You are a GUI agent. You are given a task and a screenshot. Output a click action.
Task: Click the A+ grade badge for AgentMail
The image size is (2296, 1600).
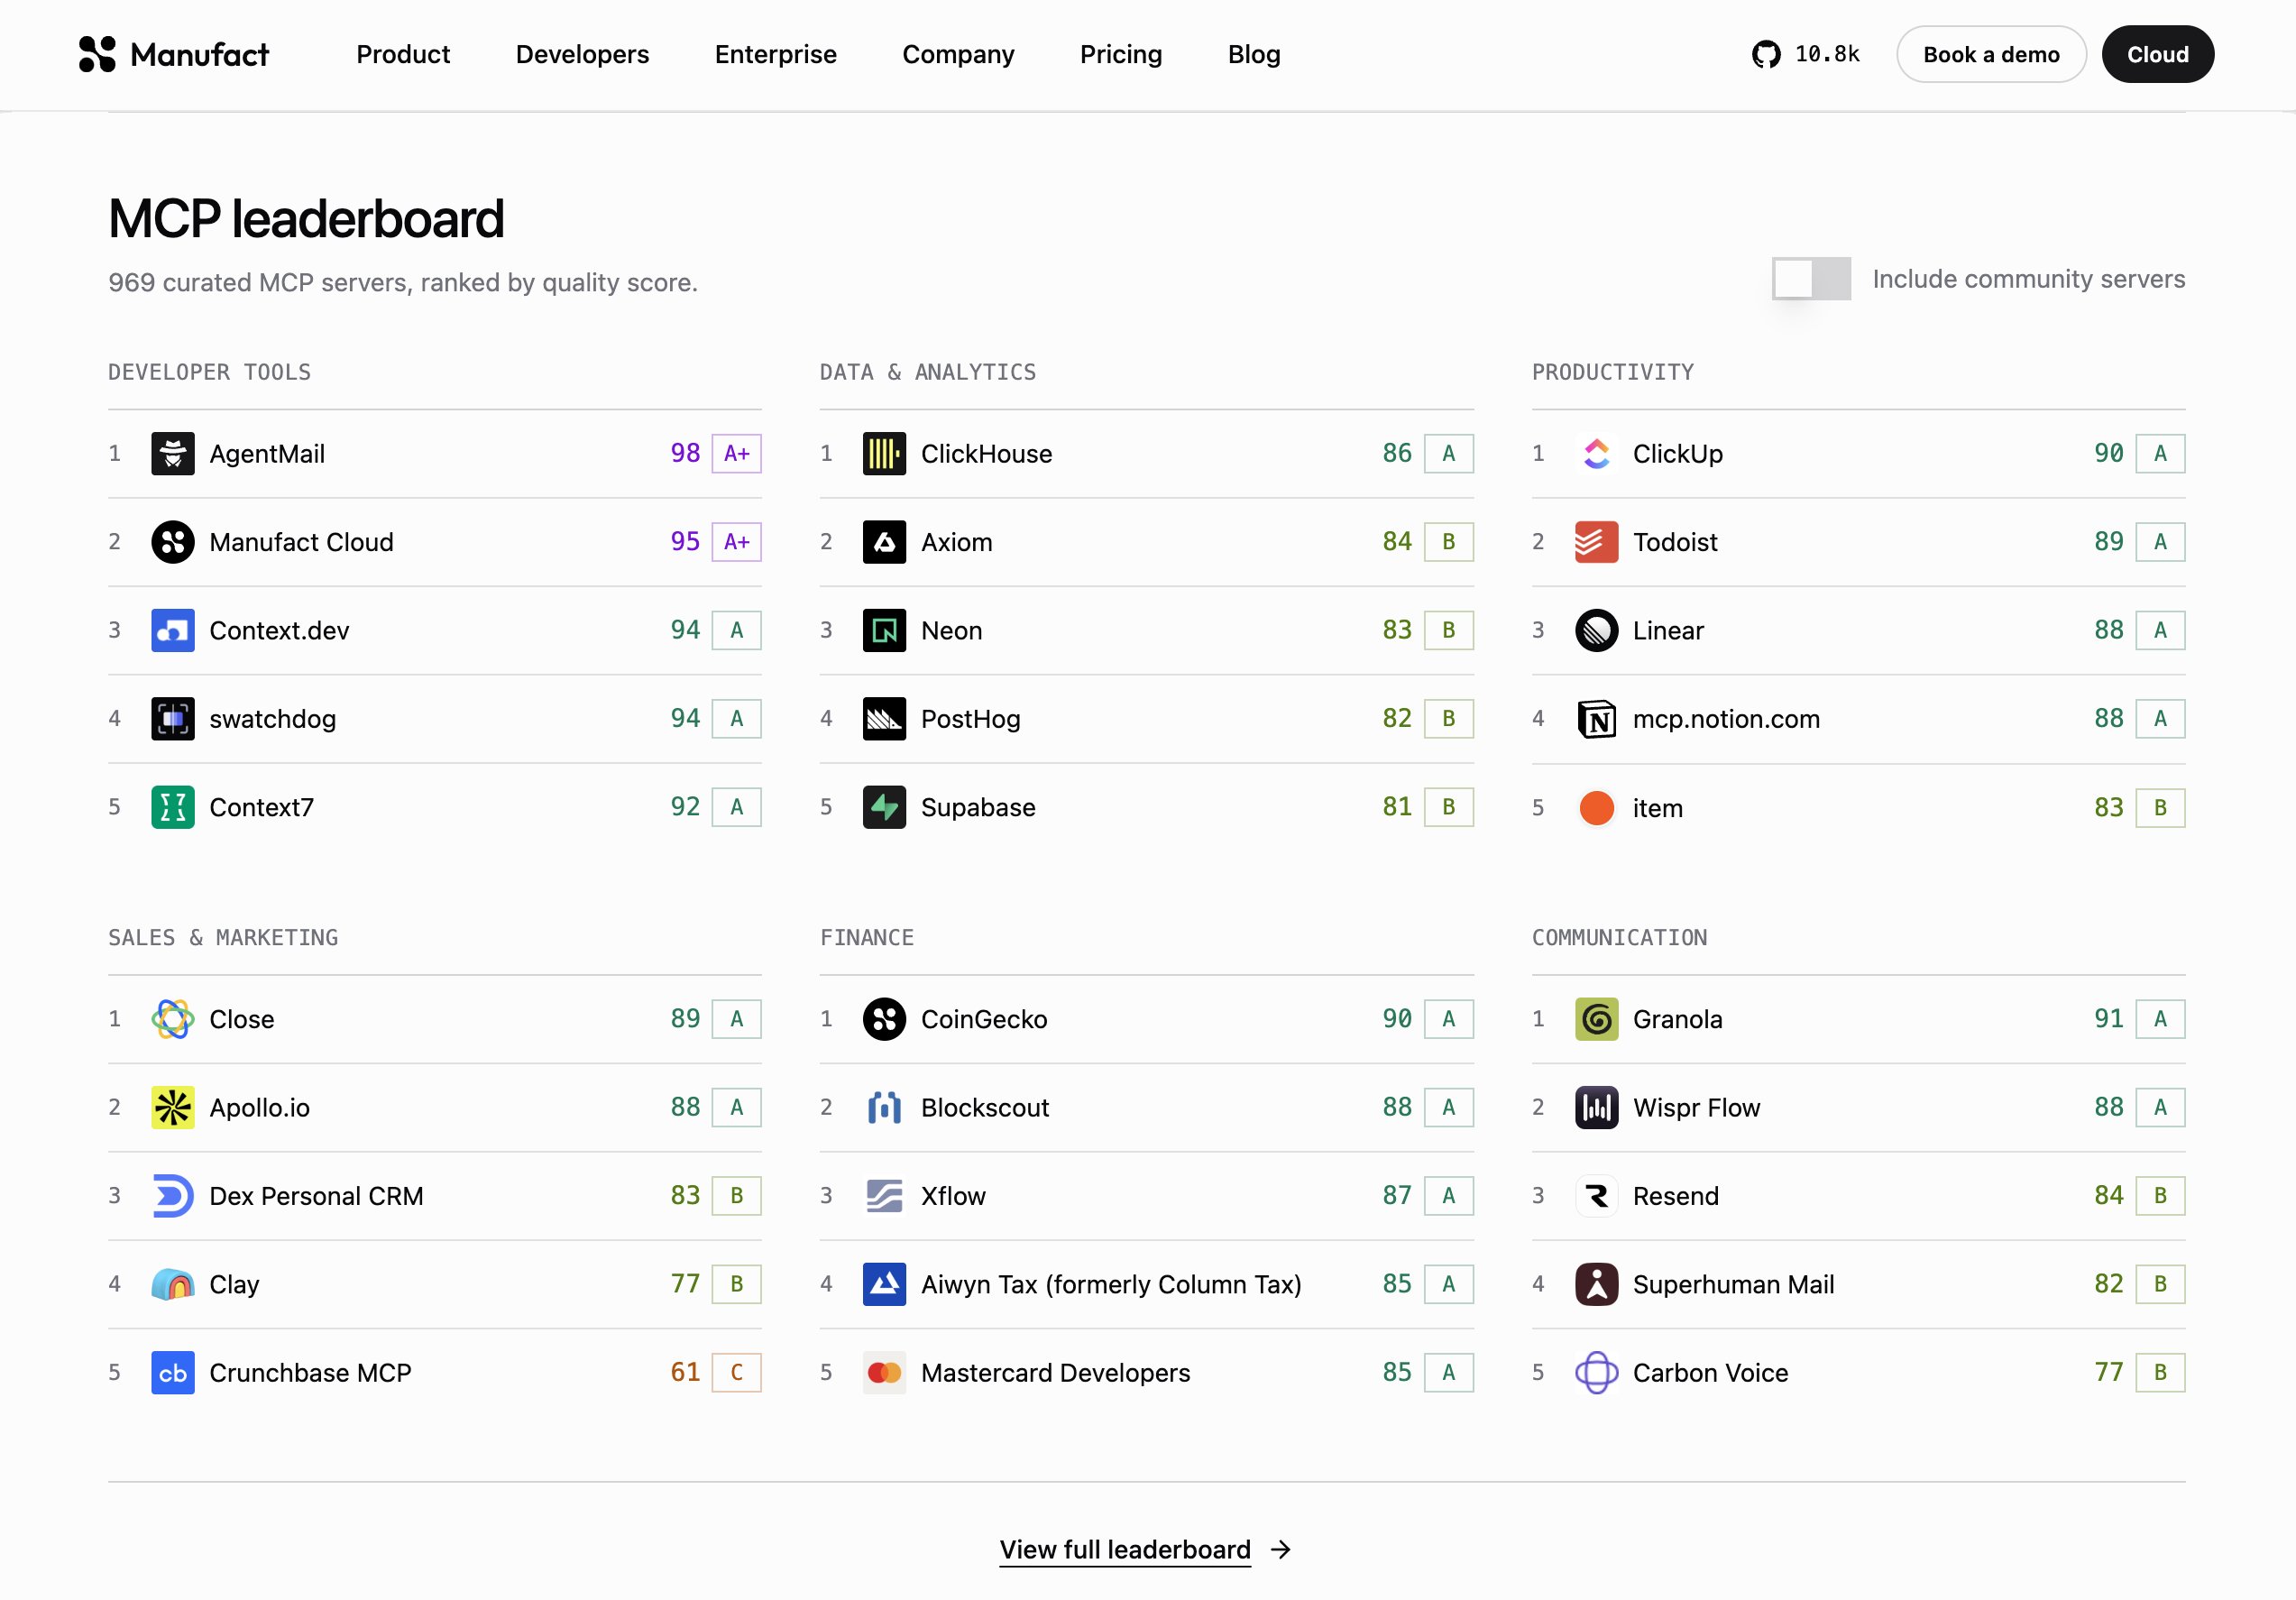pyautogui.click(x=736, y=453)
